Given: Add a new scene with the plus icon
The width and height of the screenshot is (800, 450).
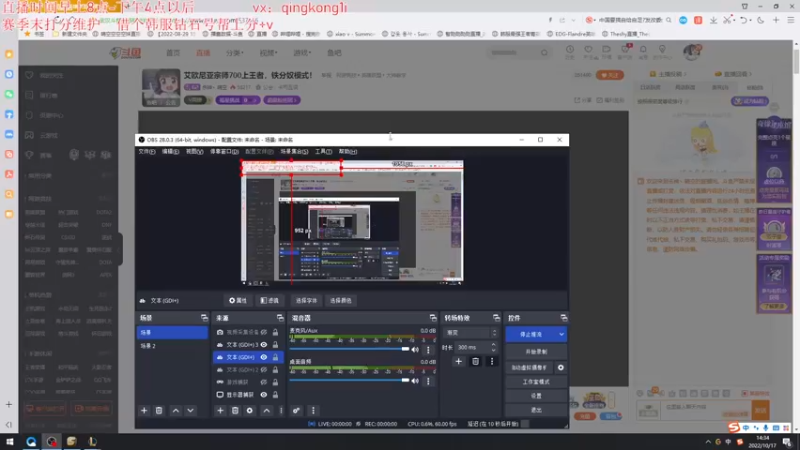Looking at the screenshot, I should tap(144, 411).
